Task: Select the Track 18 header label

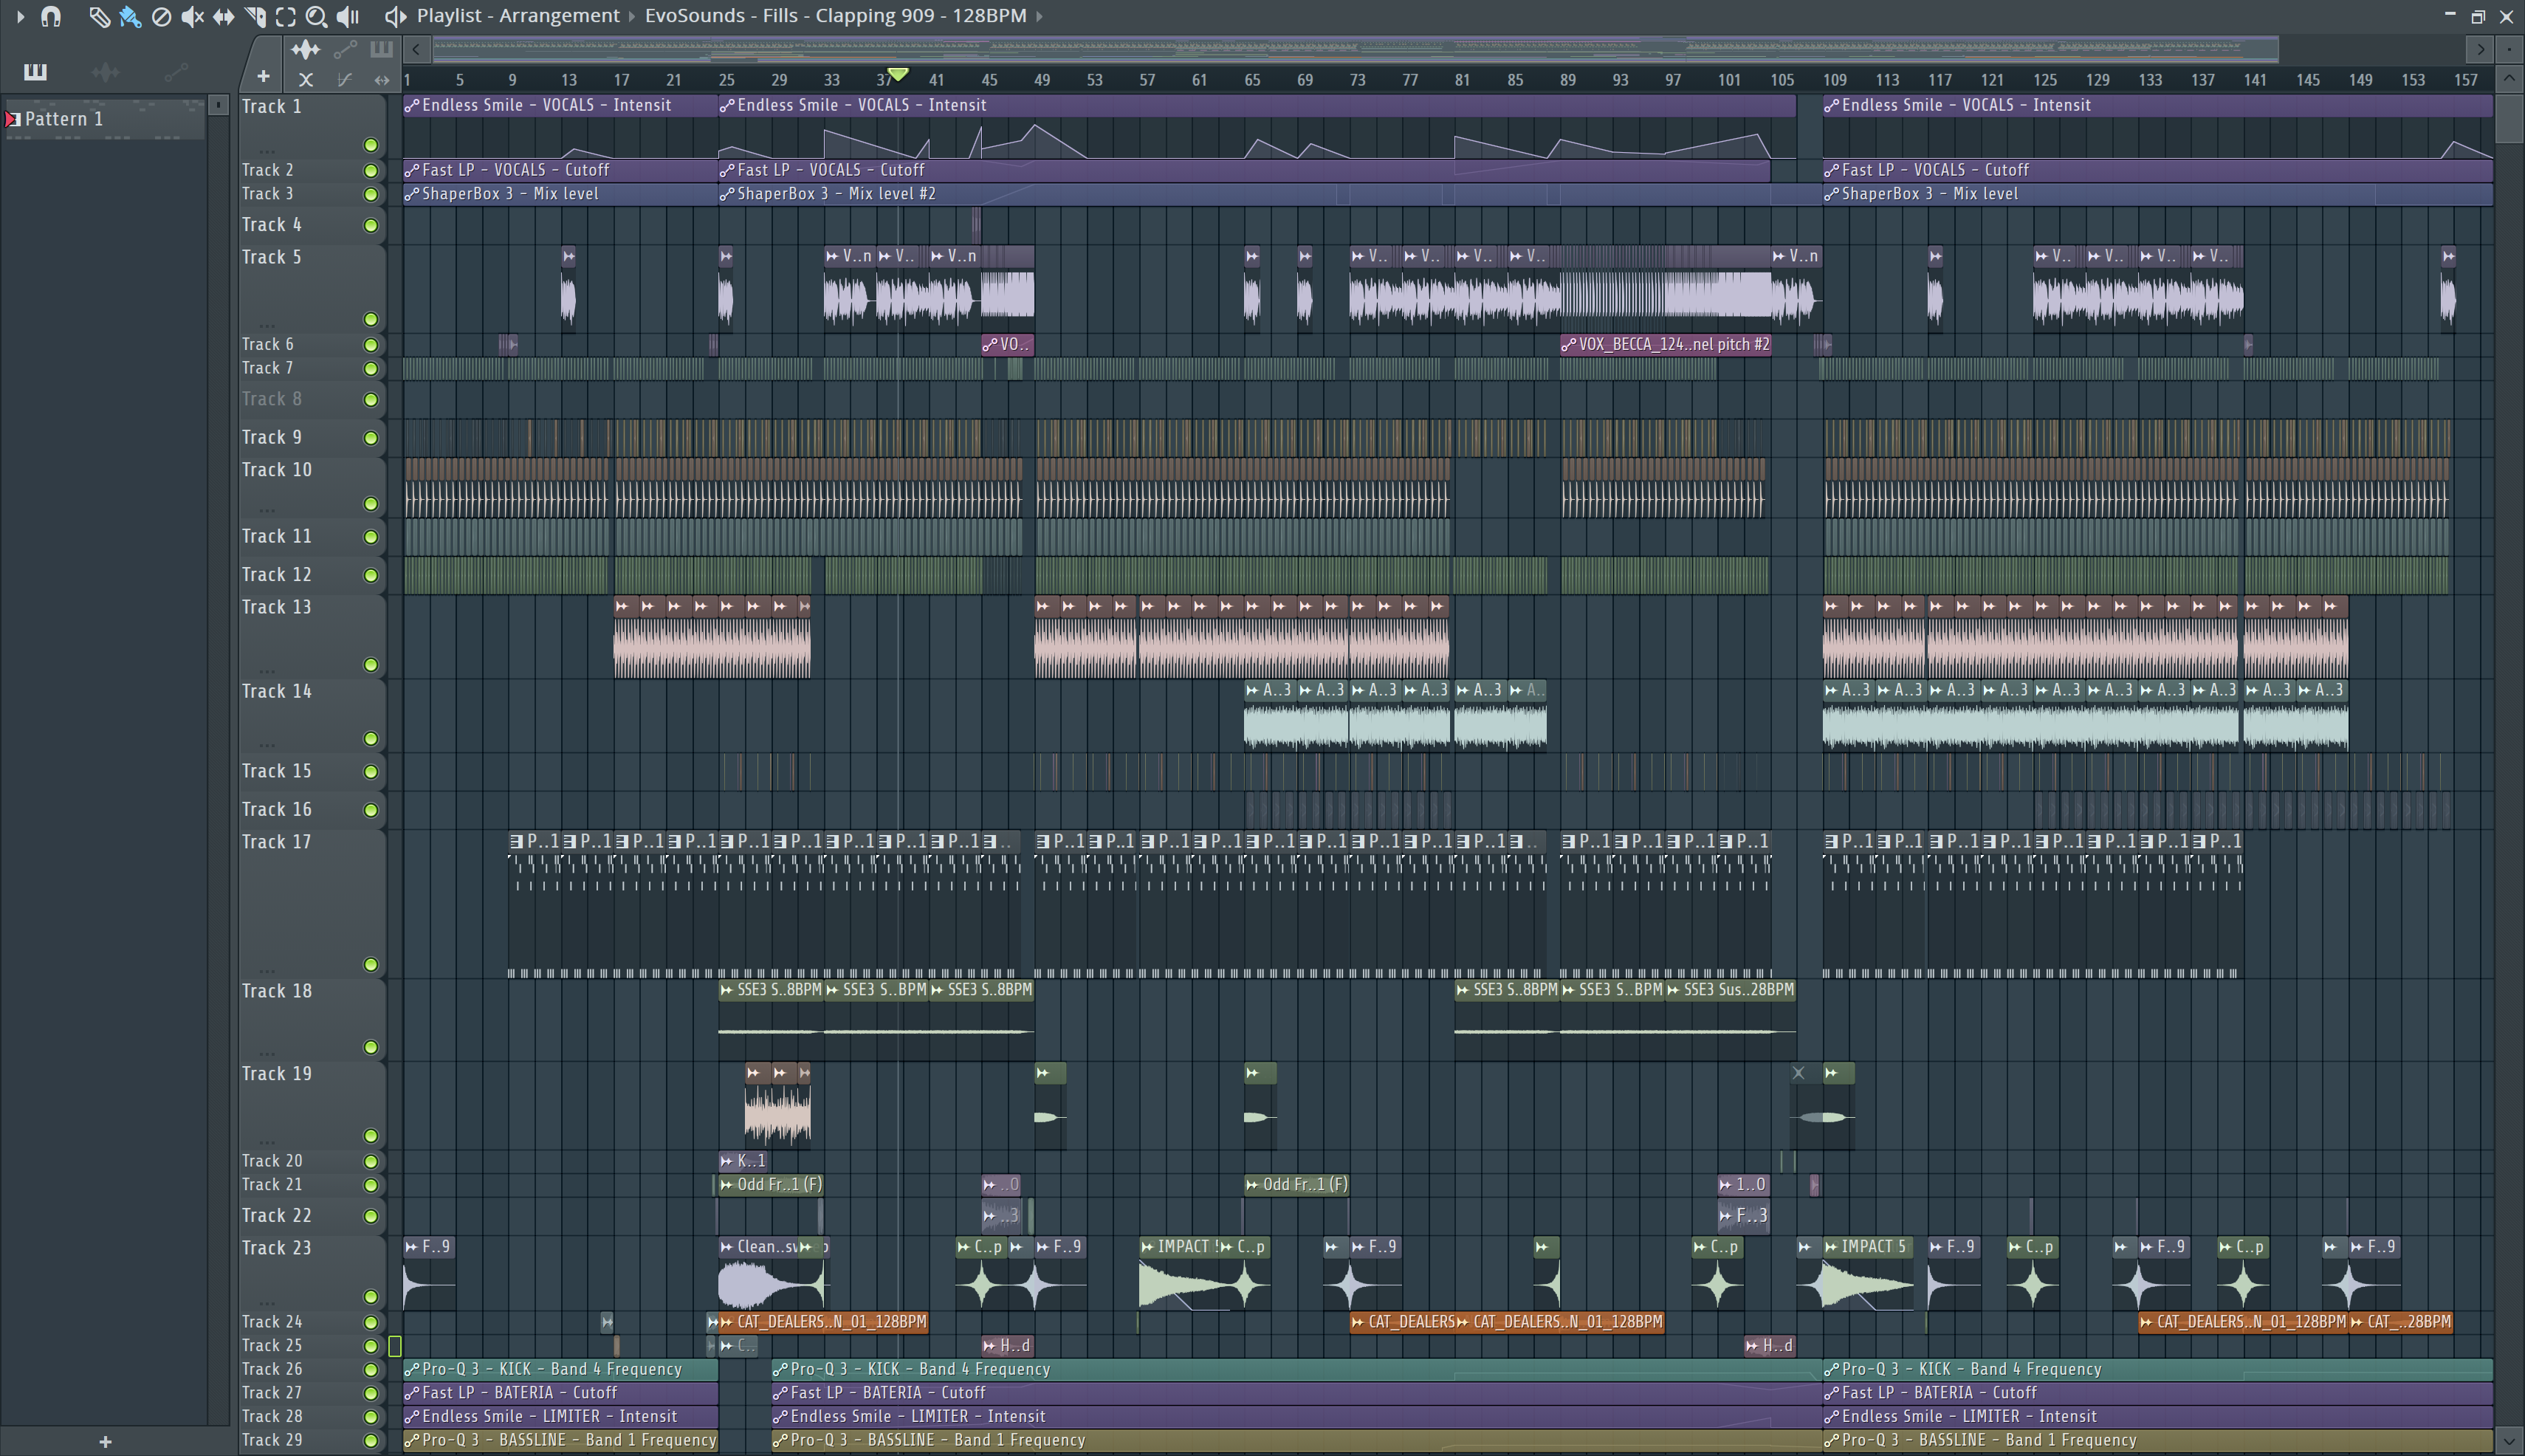Action: click(277, 991)
